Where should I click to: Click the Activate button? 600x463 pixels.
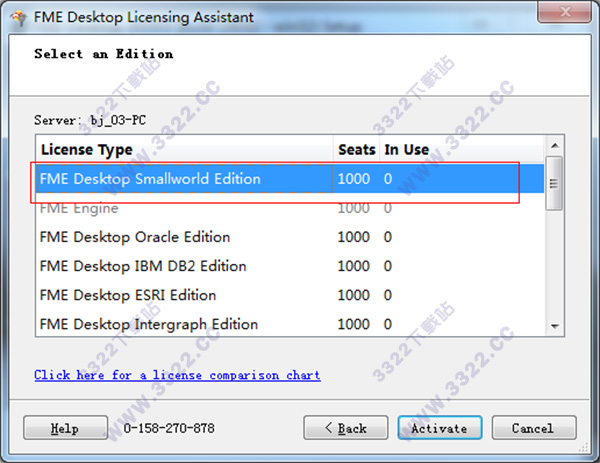pyautogui.click(x=440, y=427)
